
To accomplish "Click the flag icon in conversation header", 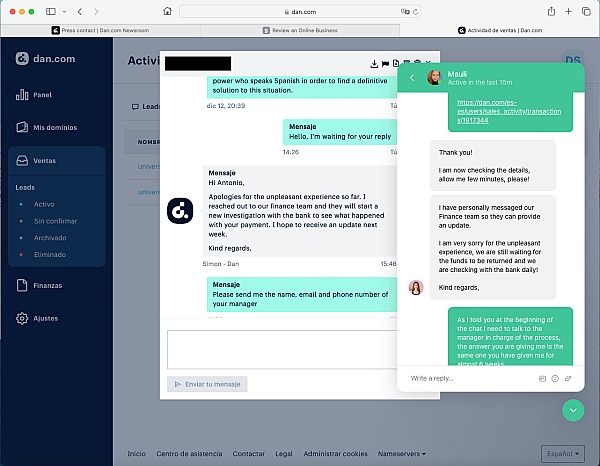I will [385, 64].
